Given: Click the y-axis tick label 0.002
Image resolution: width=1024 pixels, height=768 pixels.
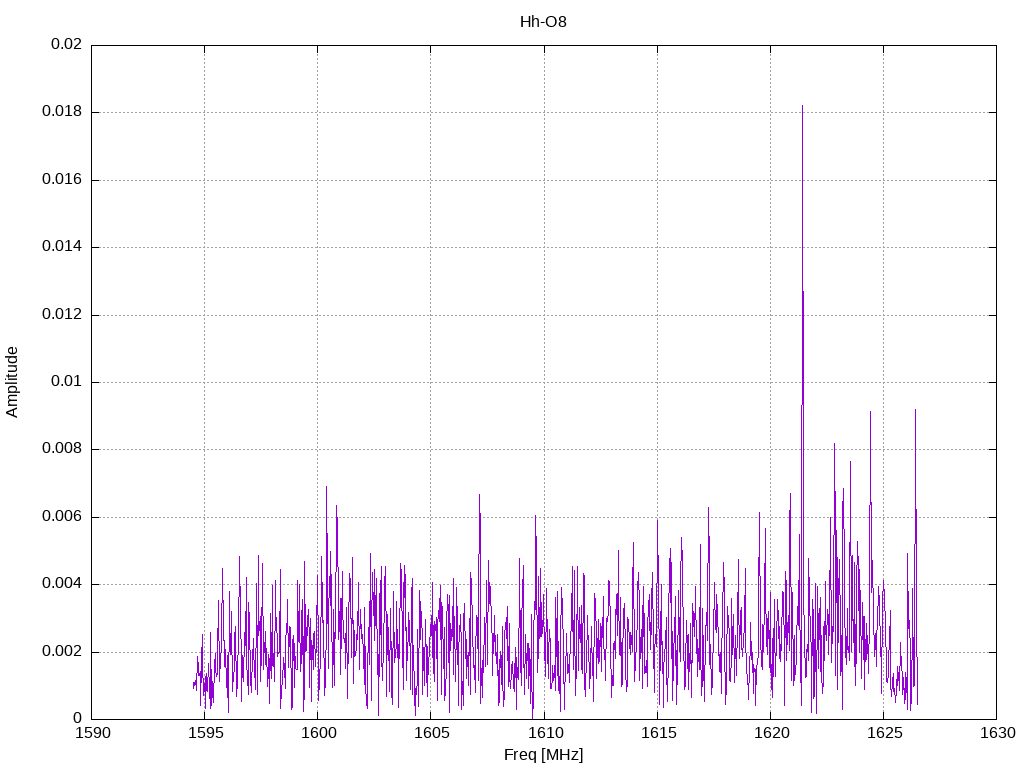Looking at the screenshot, I should pos(62,651).
